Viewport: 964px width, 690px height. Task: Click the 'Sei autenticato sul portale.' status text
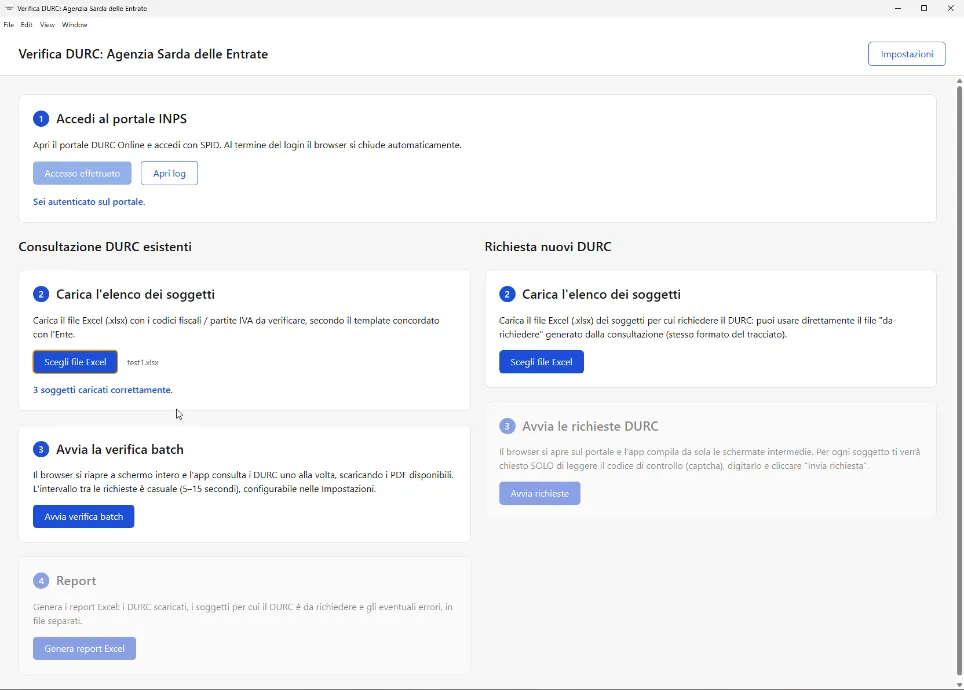pyautogui.click(x=89, y=202)
